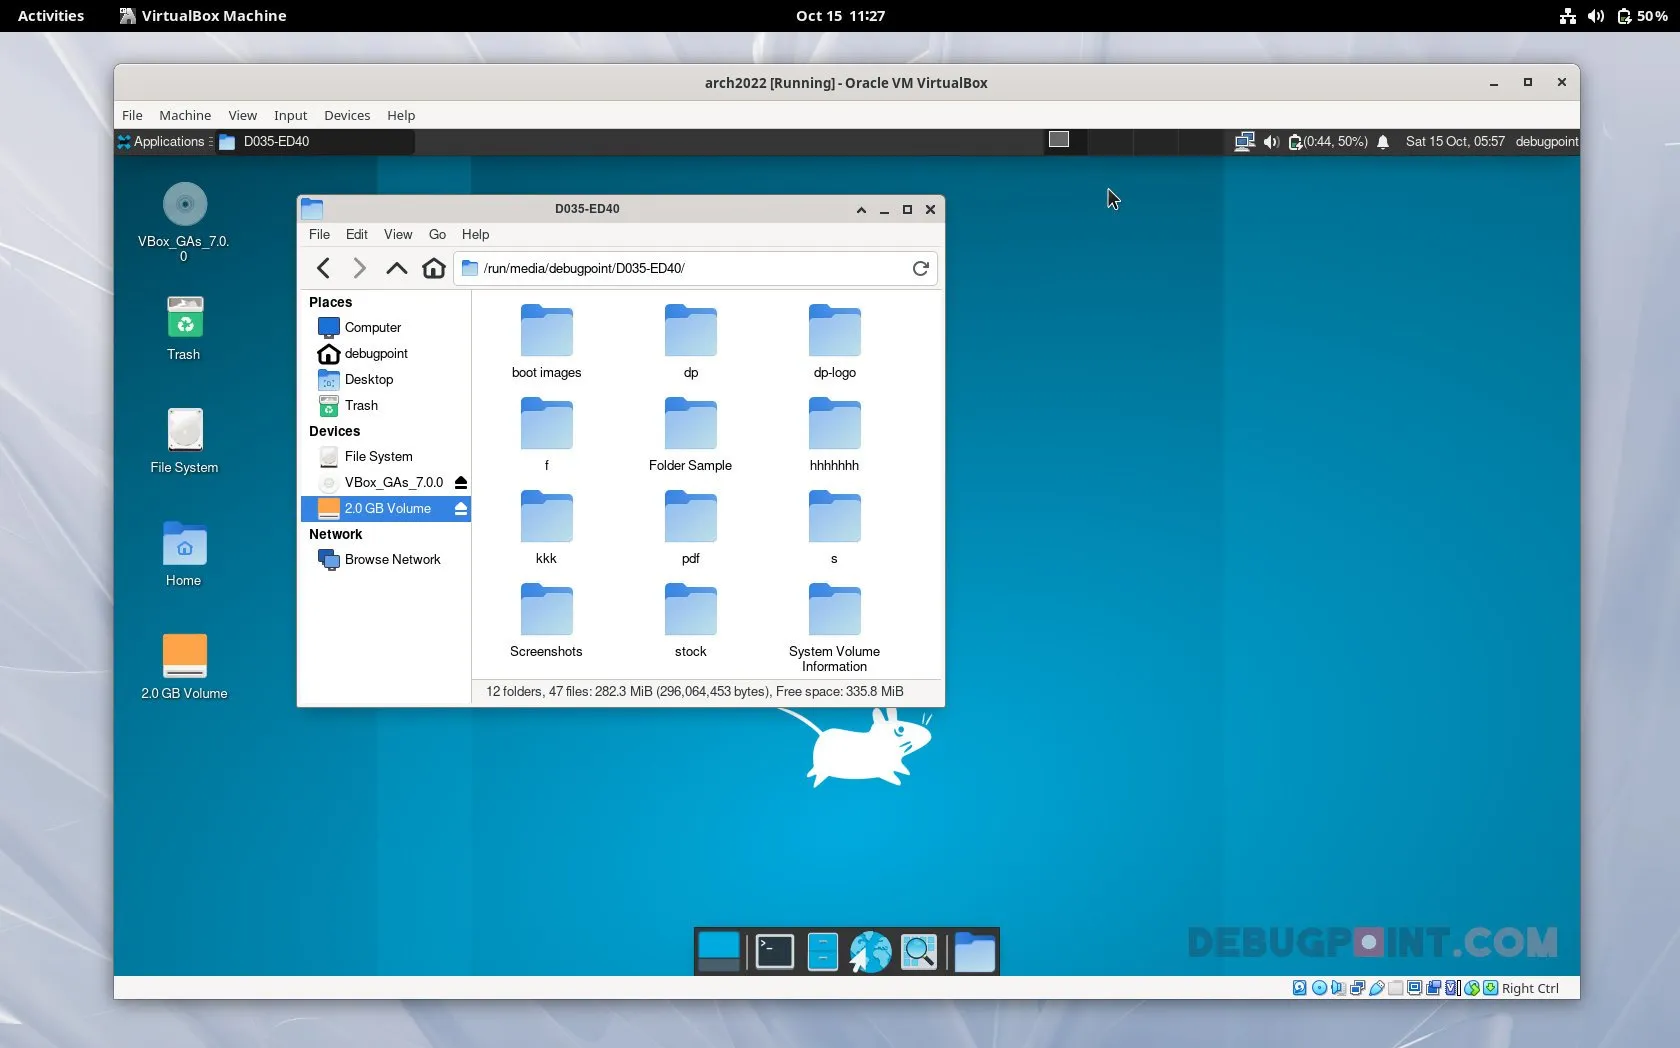The image size is (1680, 1048).
Task: Click the USB devices icon in VirtualBox status bar
Action: pyautogui.click(x=1377, y=988)
